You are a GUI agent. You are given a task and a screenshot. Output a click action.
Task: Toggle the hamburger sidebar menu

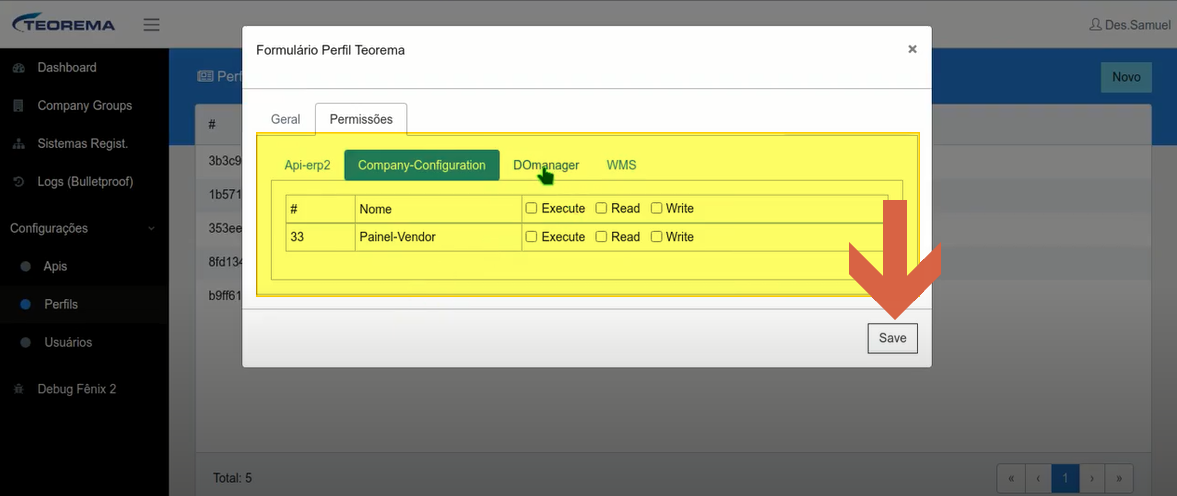pyautogui.click(x=152, y=25)
